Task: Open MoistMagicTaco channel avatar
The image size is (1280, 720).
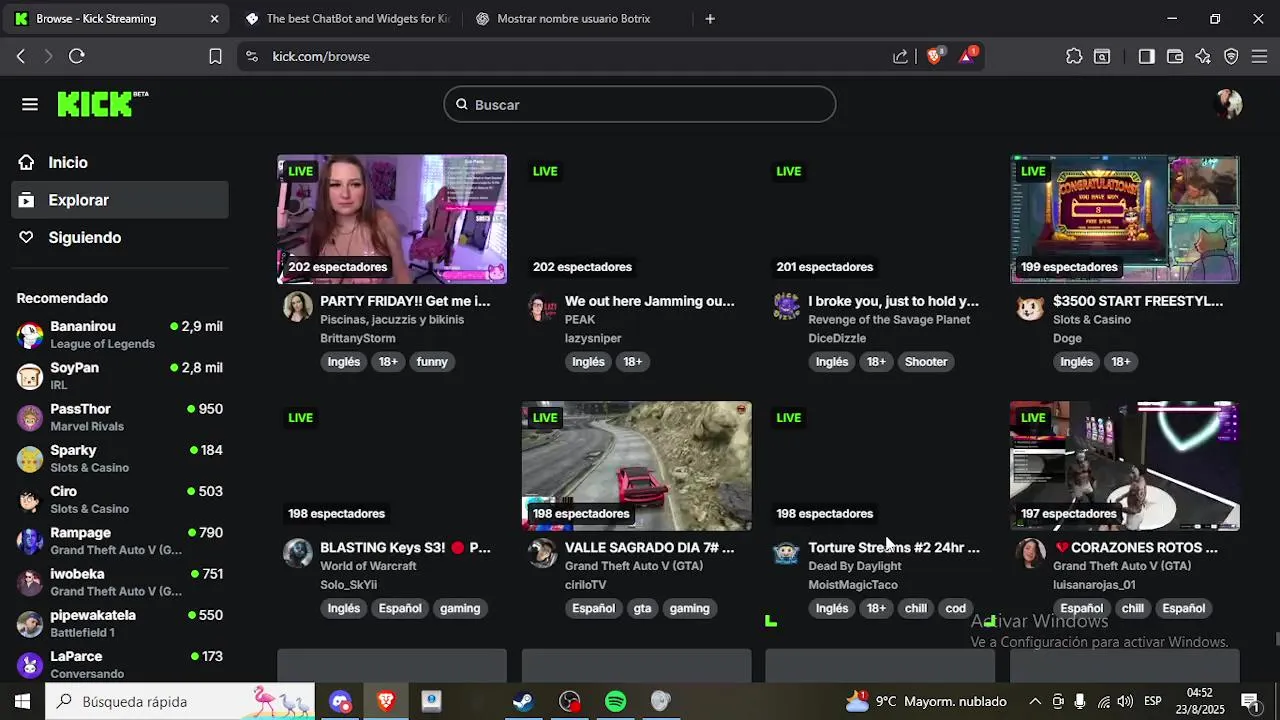Action: pyautogui.click(x=786, y=553)
